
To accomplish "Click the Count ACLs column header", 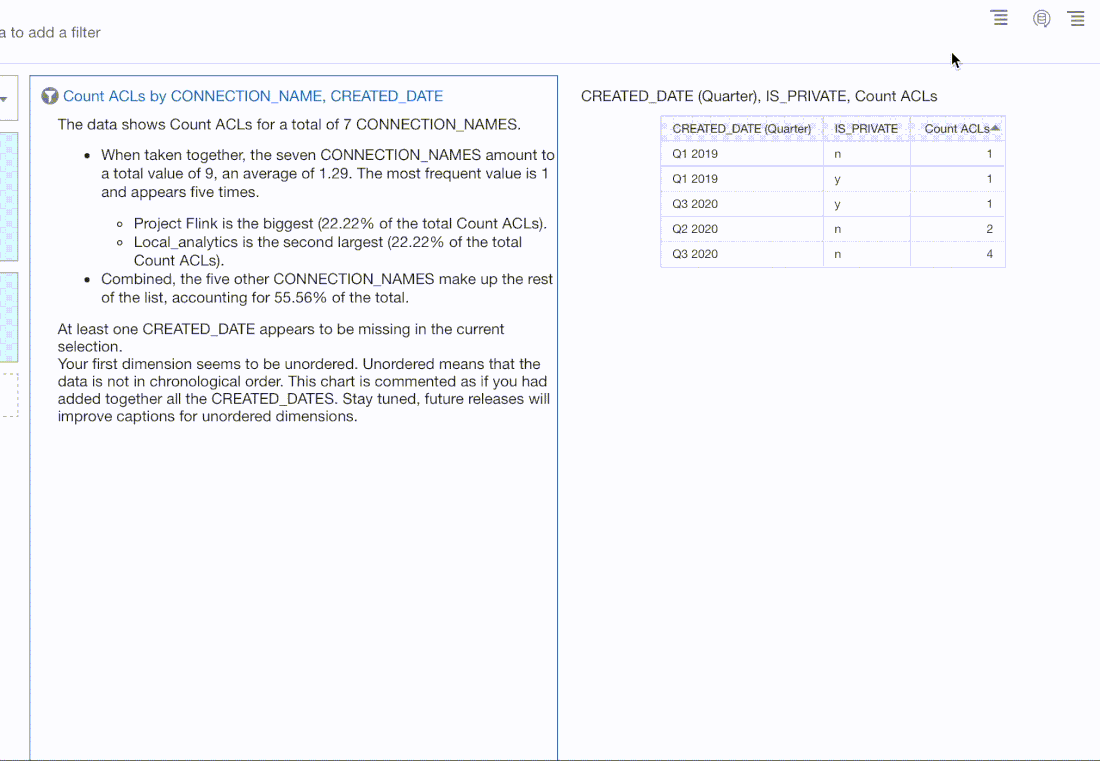I will pyautogui.click(x=957, y=128).
